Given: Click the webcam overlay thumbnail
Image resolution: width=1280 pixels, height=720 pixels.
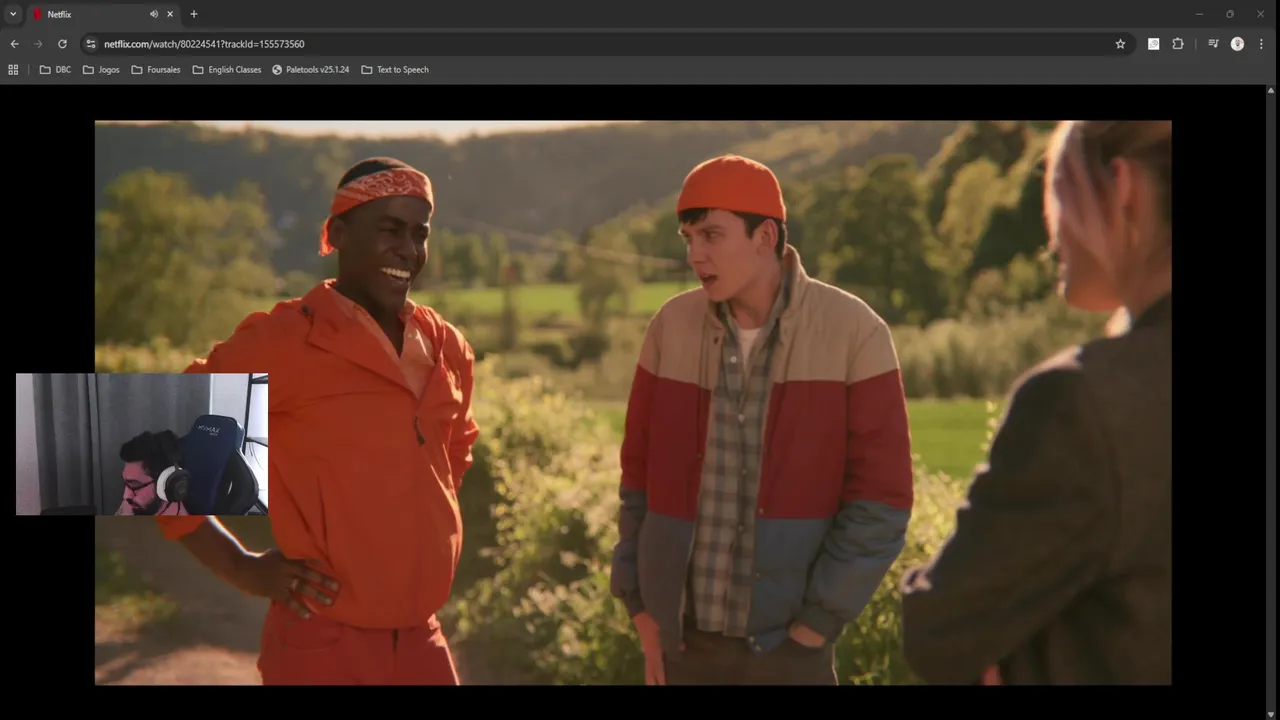Looking at the screenshot, I should tap(142, 444).
